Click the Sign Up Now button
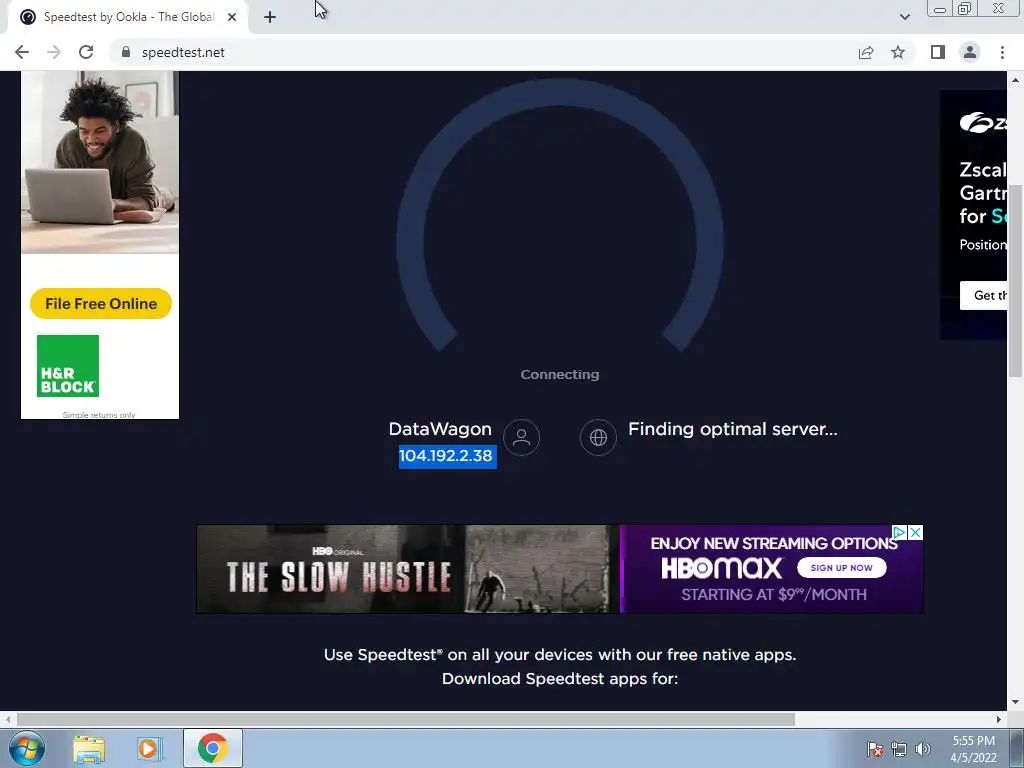Image resolution: width=1024 pixels, height=768 pixels. [x=841, y=568]
